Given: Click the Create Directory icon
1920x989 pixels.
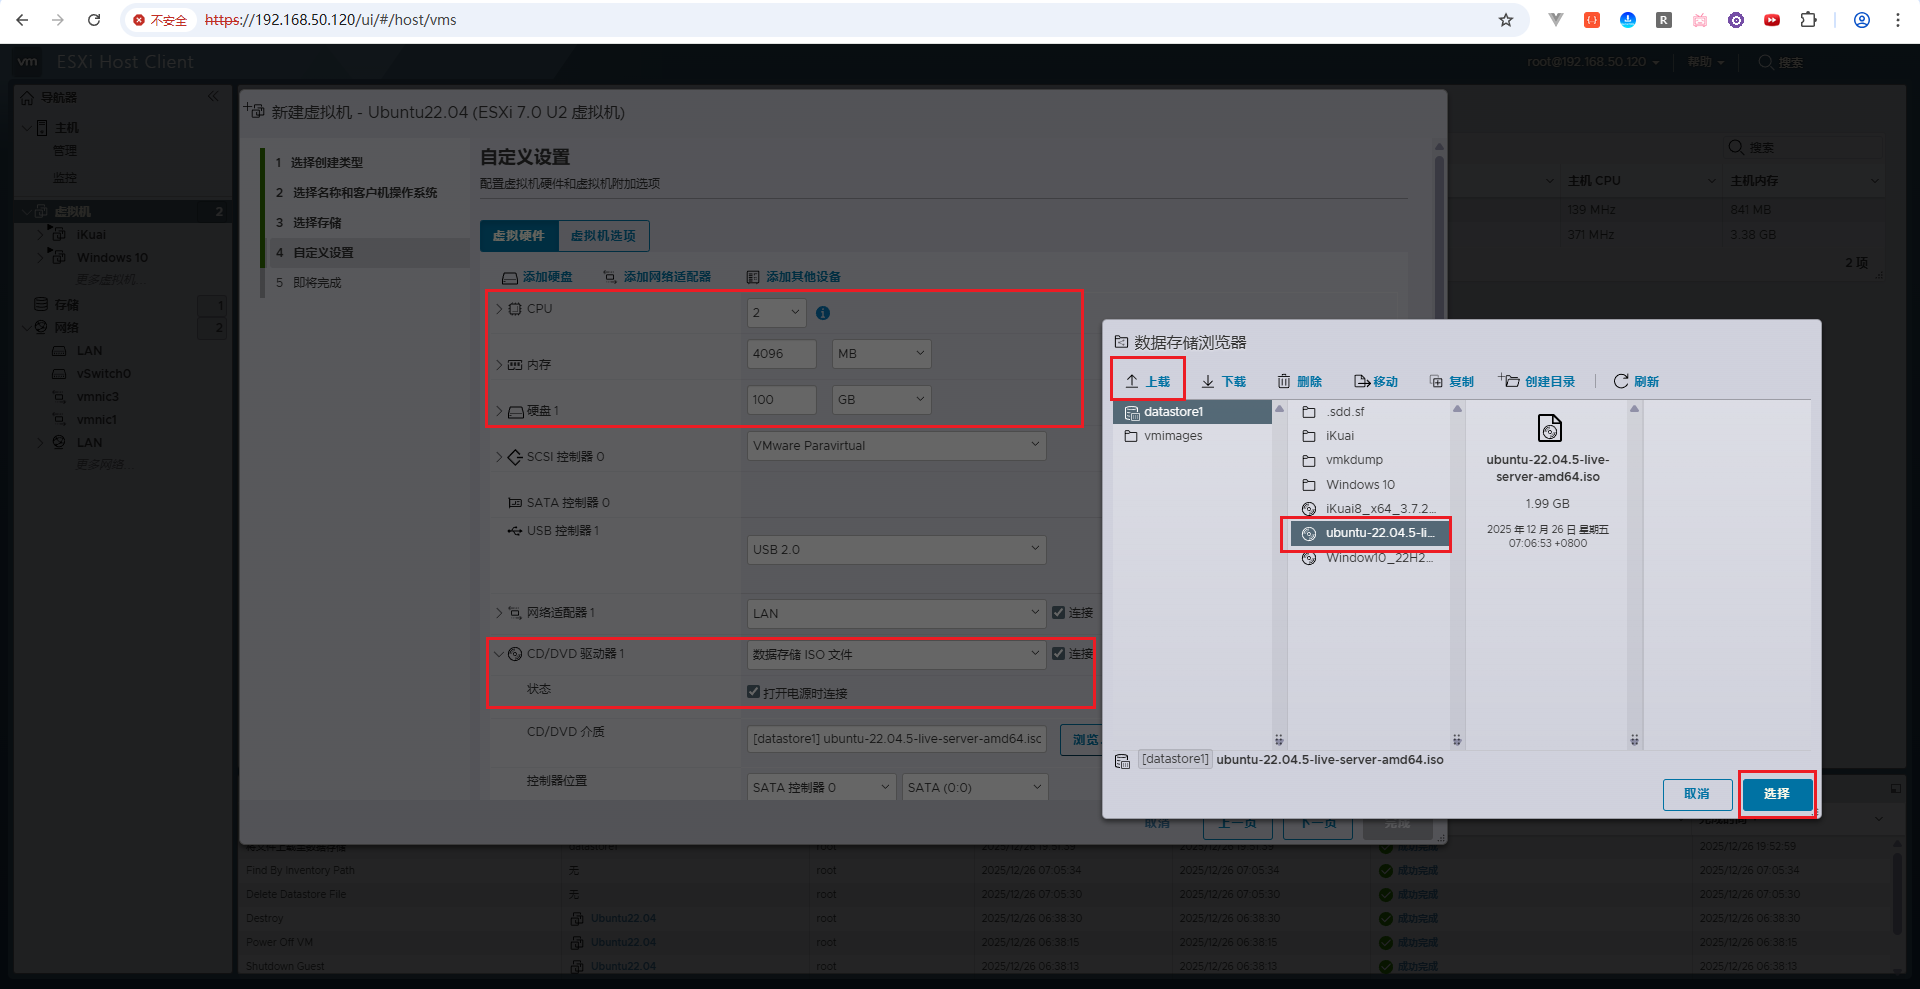Looking at the screenshot, I should point(1509,381).
